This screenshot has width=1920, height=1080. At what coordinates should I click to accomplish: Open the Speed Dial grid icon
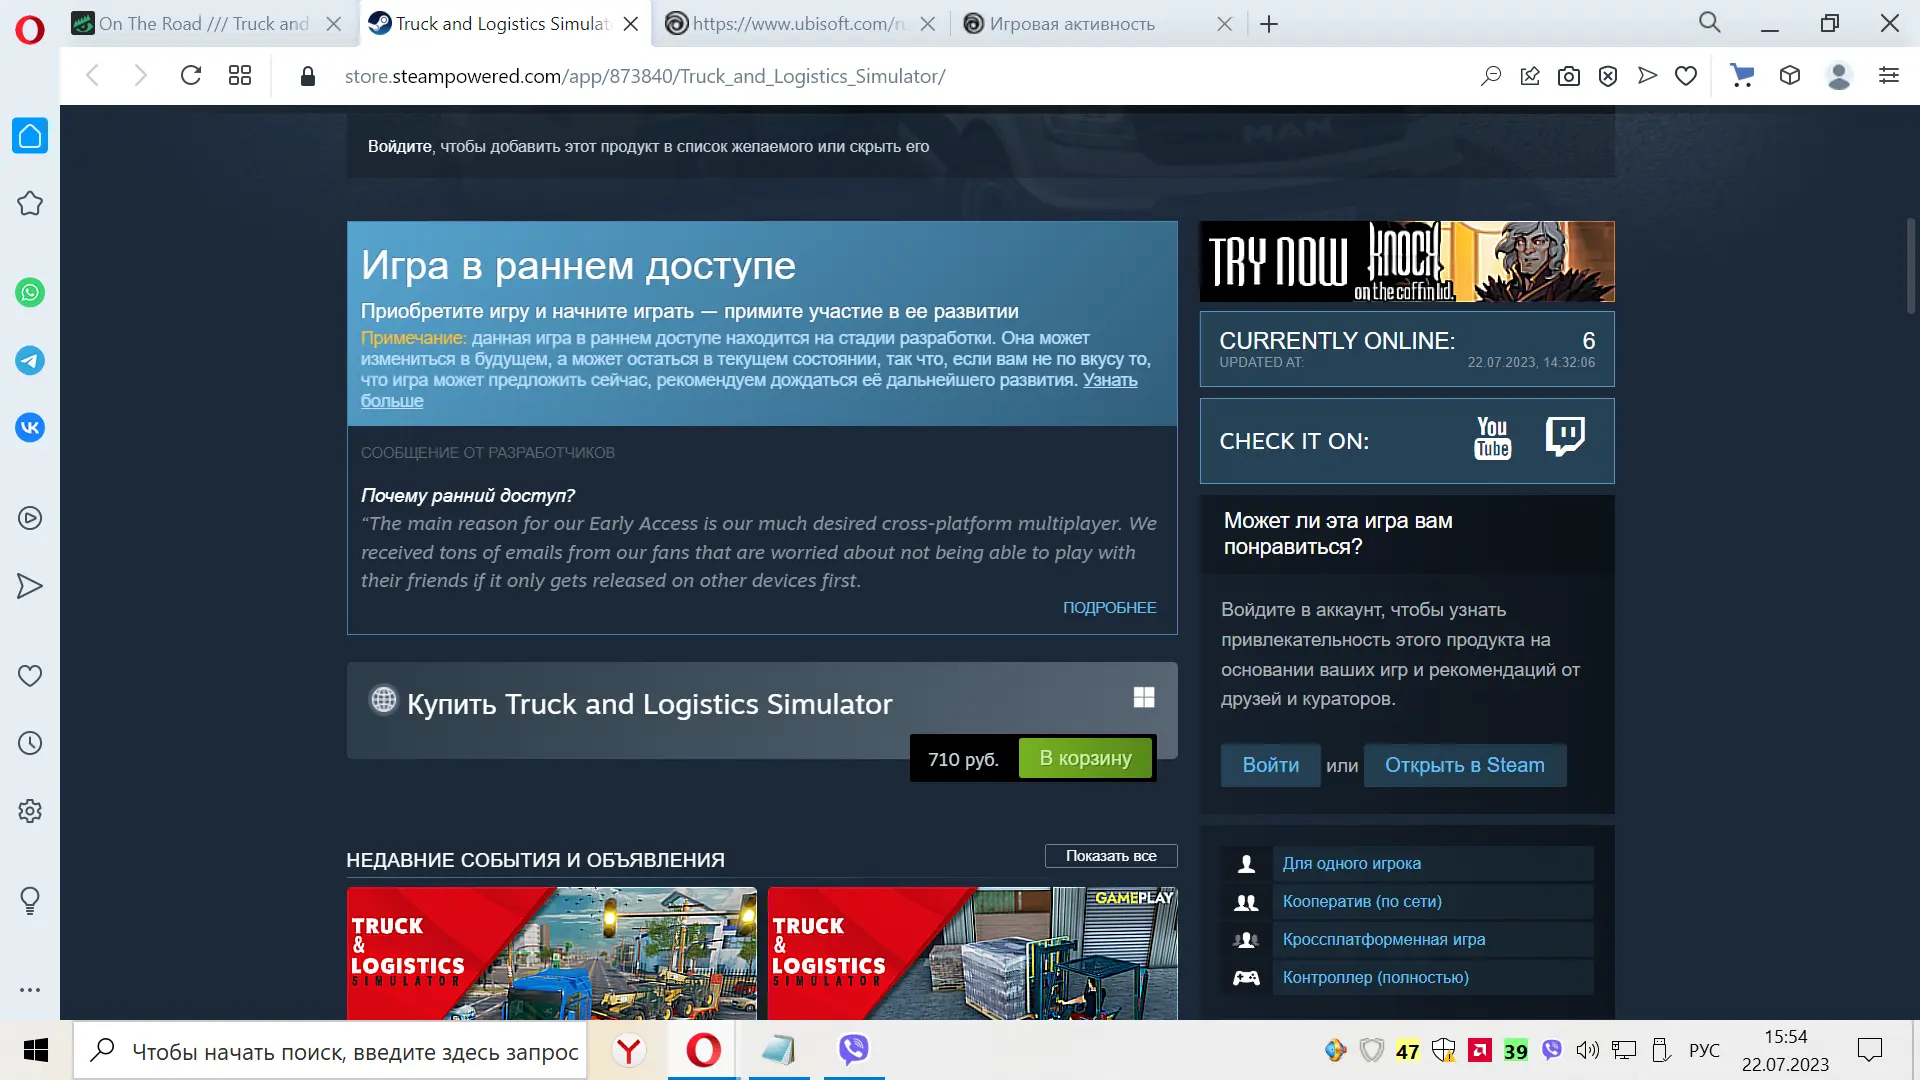[x=240, y=76]
